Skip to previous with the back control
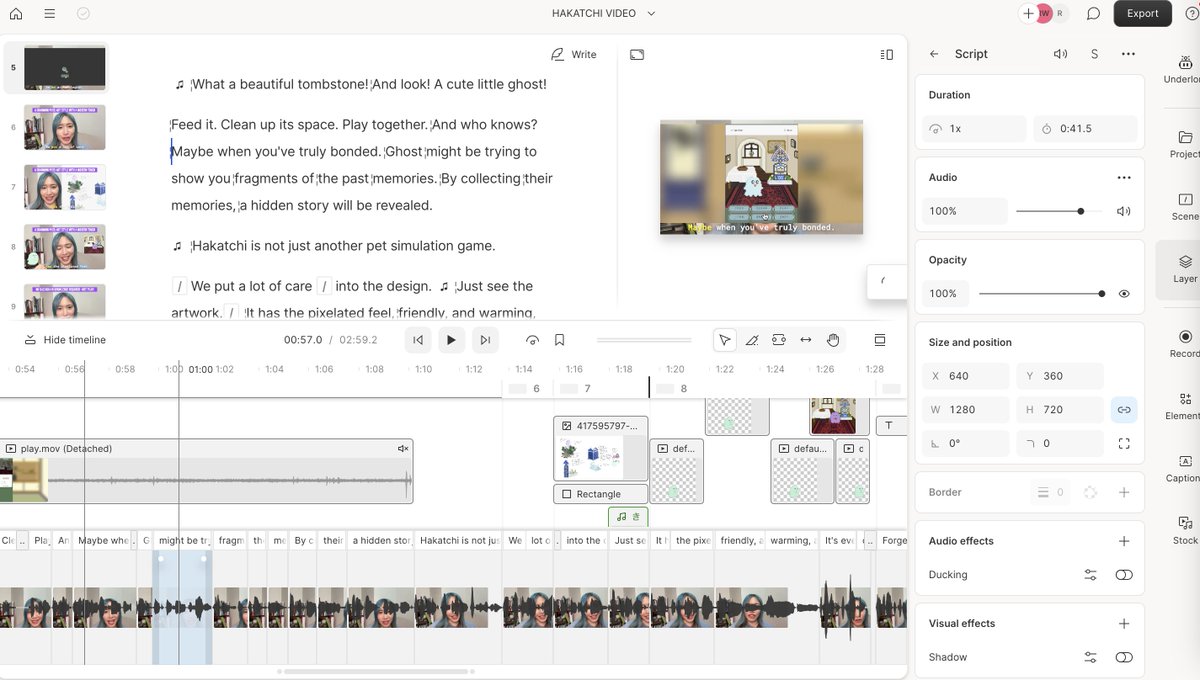 point(418,340)
